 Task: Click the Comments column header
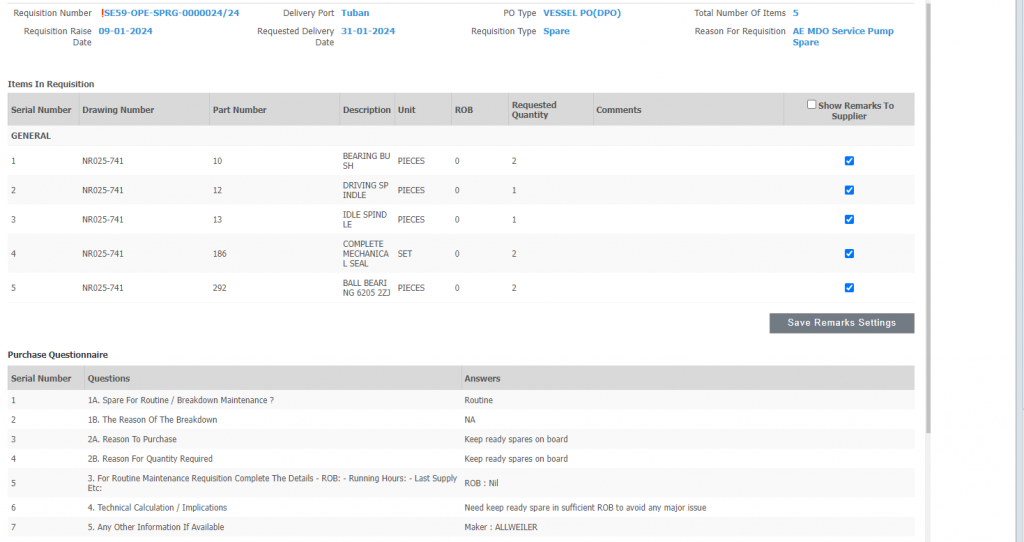[x=618, y=110]
